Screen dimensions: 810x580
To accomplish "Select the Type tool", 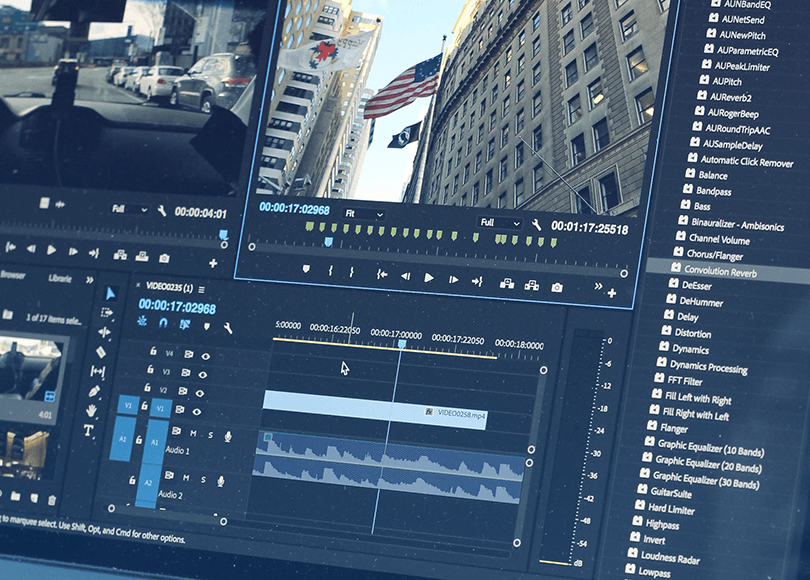I will (88, 431).
